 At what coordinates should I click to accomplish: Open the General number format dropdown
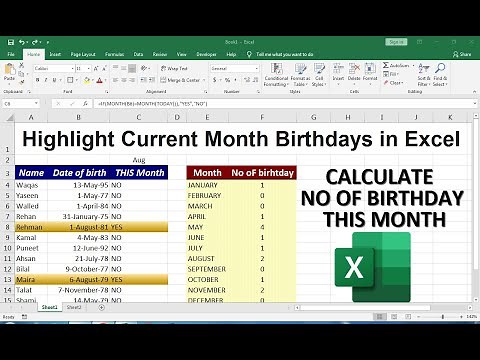click(257, 68)
